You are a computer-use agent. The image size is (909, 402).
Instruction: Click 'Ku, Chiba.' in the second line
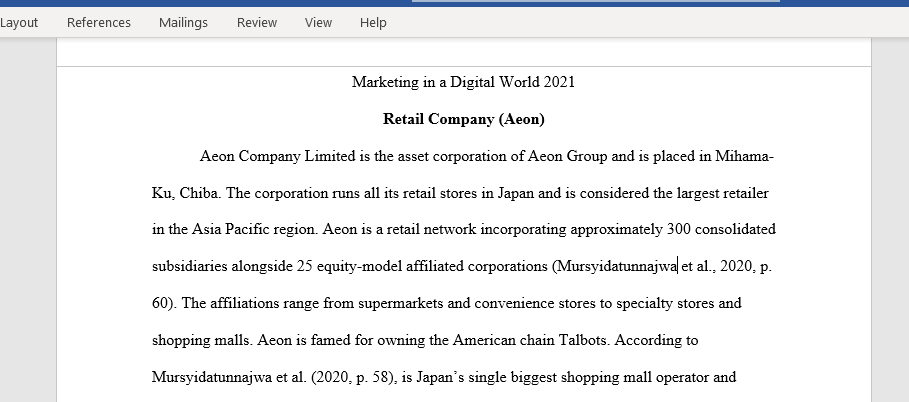186,193
